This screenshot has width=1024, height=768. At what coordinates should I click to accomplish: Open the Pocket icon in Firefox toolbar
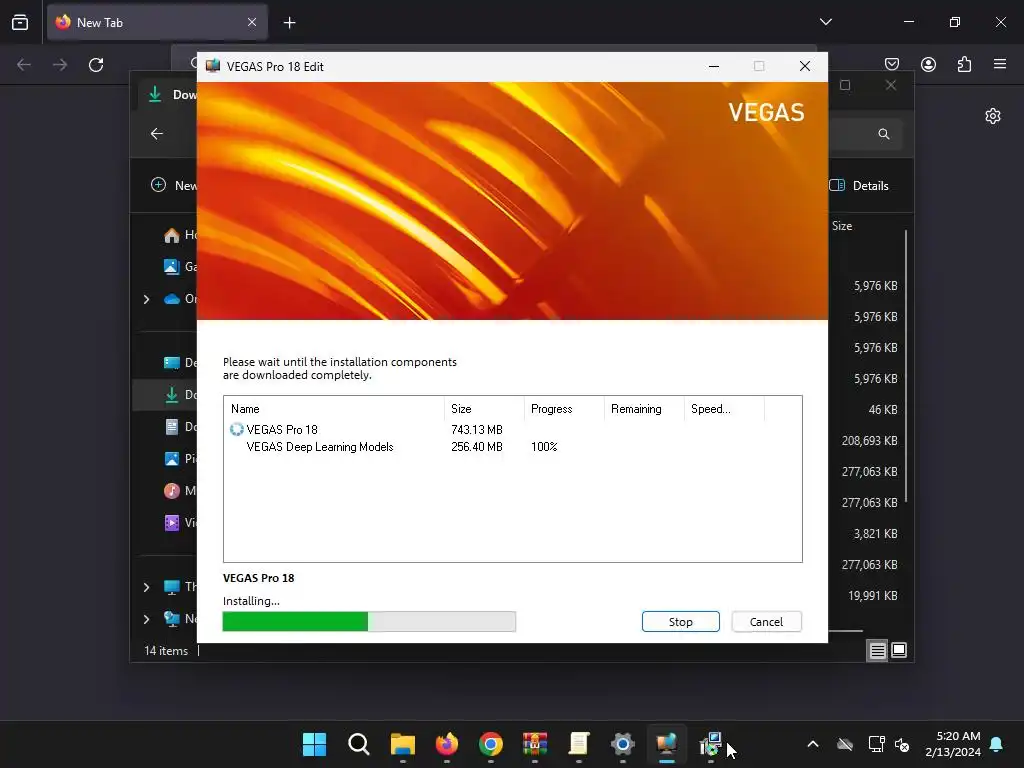892,64
